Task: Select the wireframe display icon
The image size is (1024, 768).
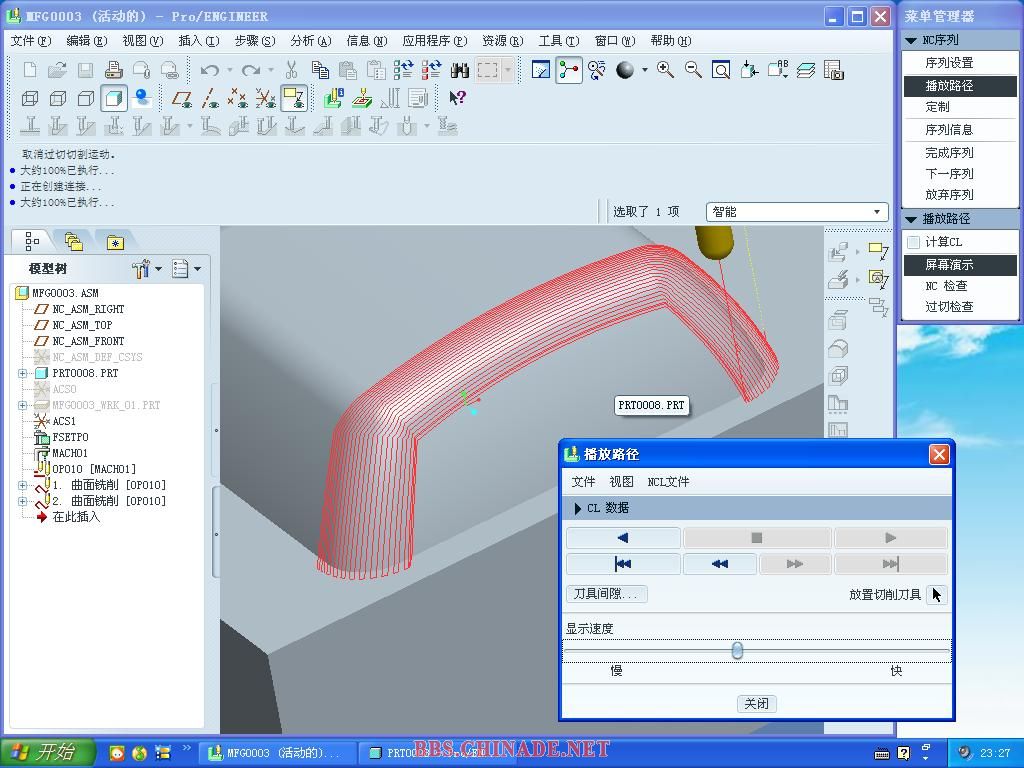Action: [x=30, y=99]
